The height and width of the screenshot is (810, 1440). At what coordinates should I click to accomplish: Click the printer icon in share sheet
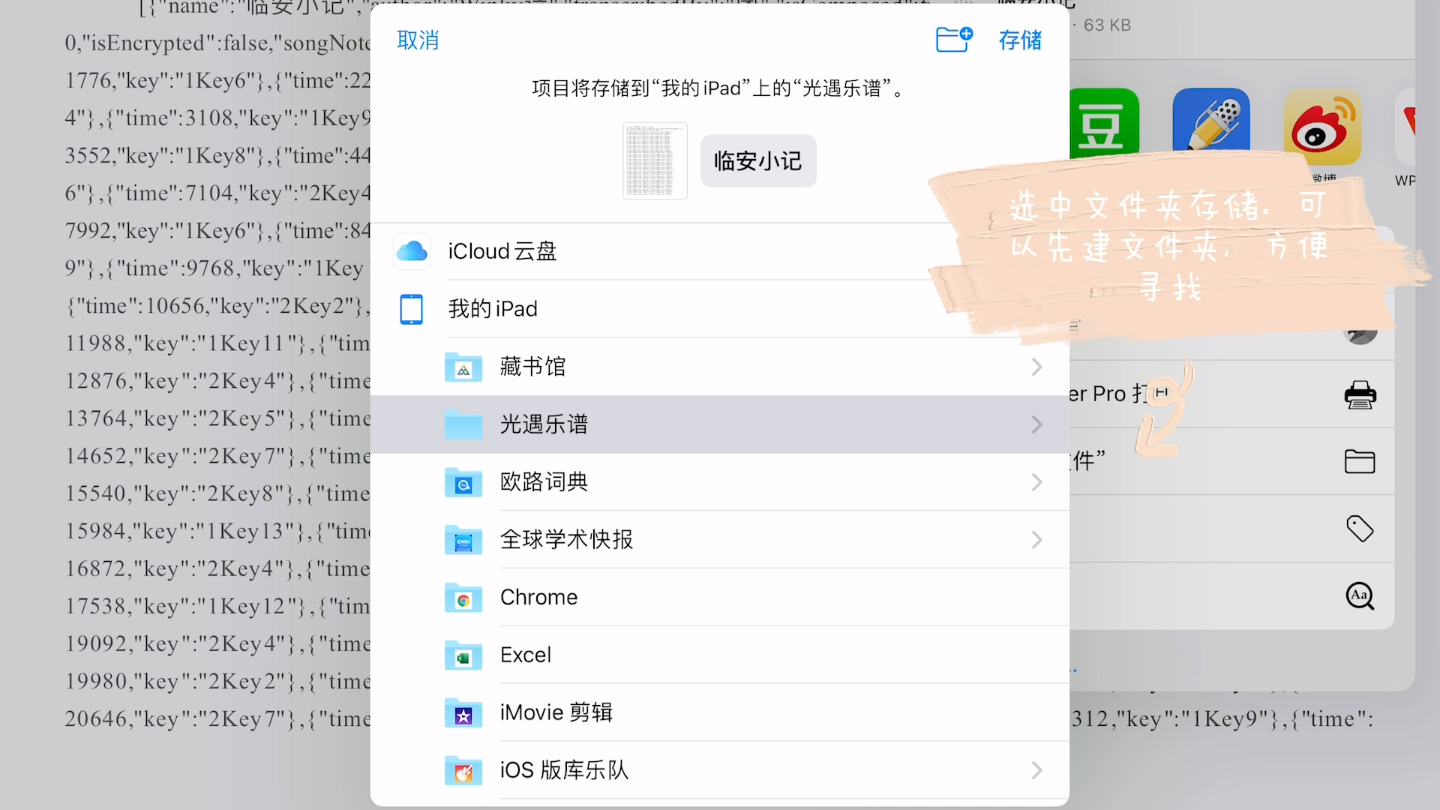click(1360, 395)
